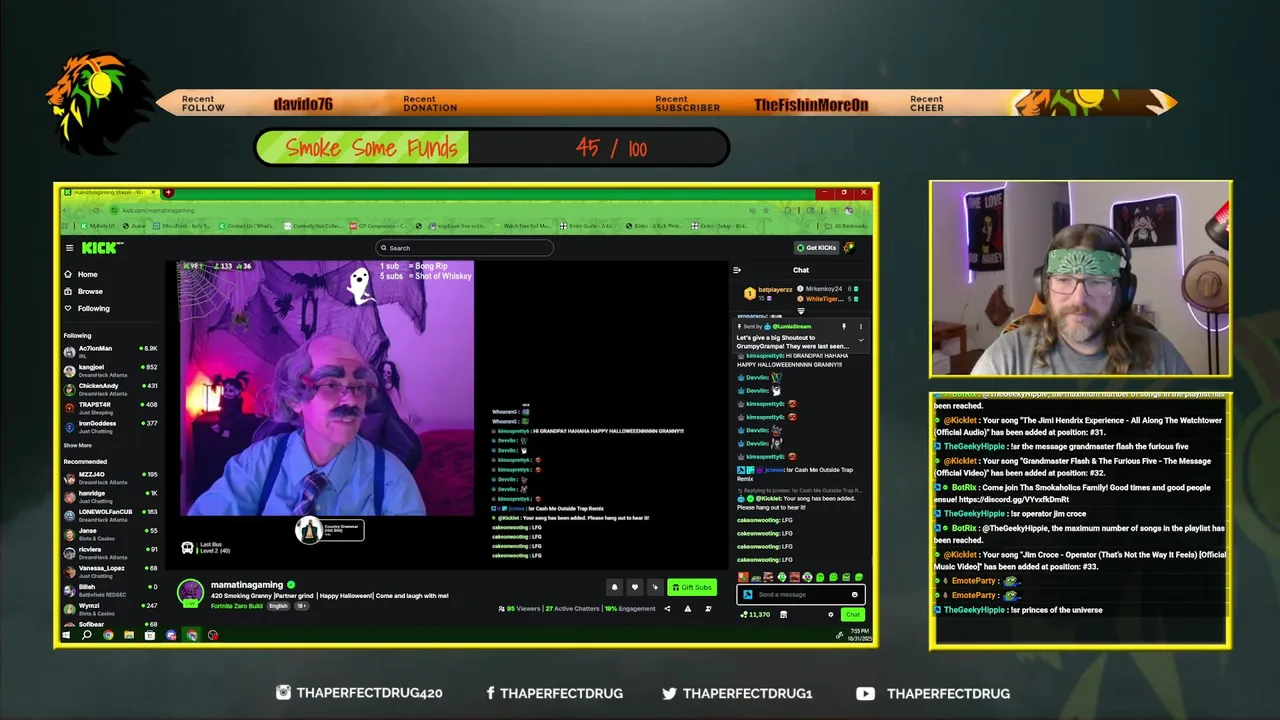
Task: Click the 11,370 channel points balance
Action: point(756,614)
